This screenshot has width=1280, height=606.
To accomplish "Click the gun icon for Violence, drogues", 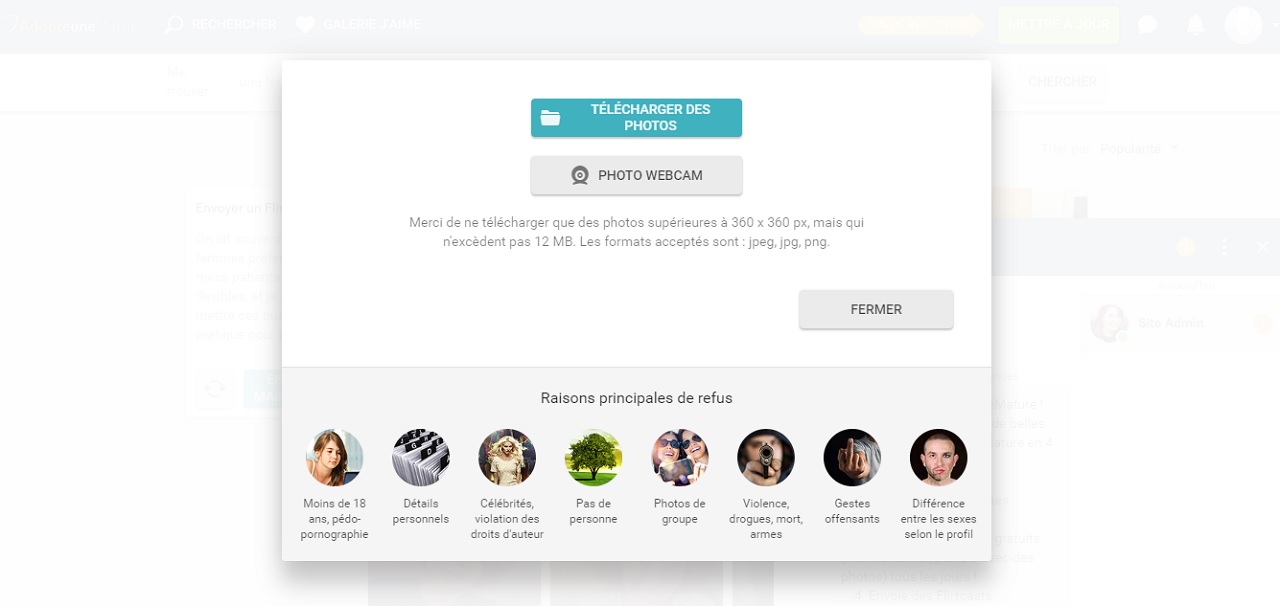I will pos(766,458).
